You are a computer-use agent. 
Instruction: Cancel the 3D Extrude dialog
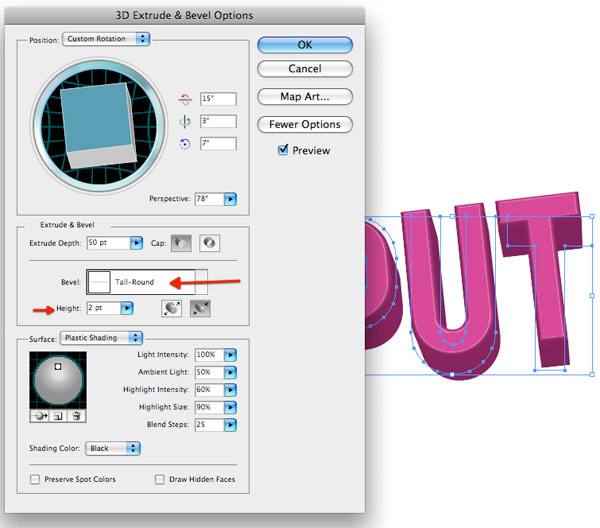click(305, 69)
